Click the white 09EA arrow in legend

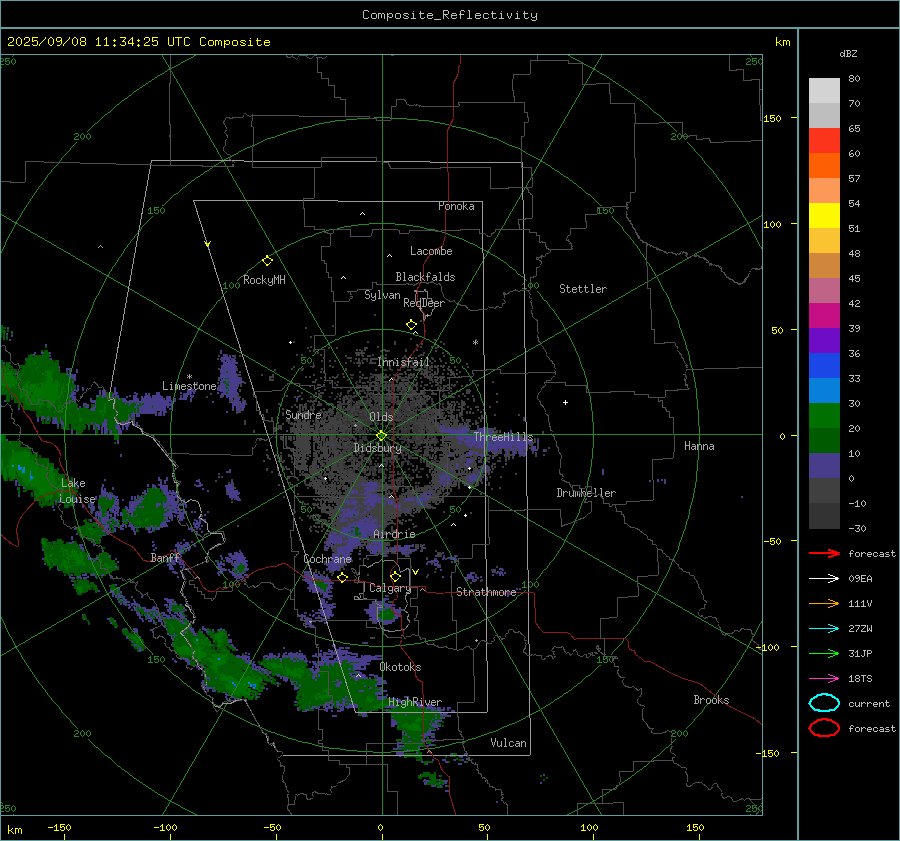pyautogui.click(x=824, y=578)
